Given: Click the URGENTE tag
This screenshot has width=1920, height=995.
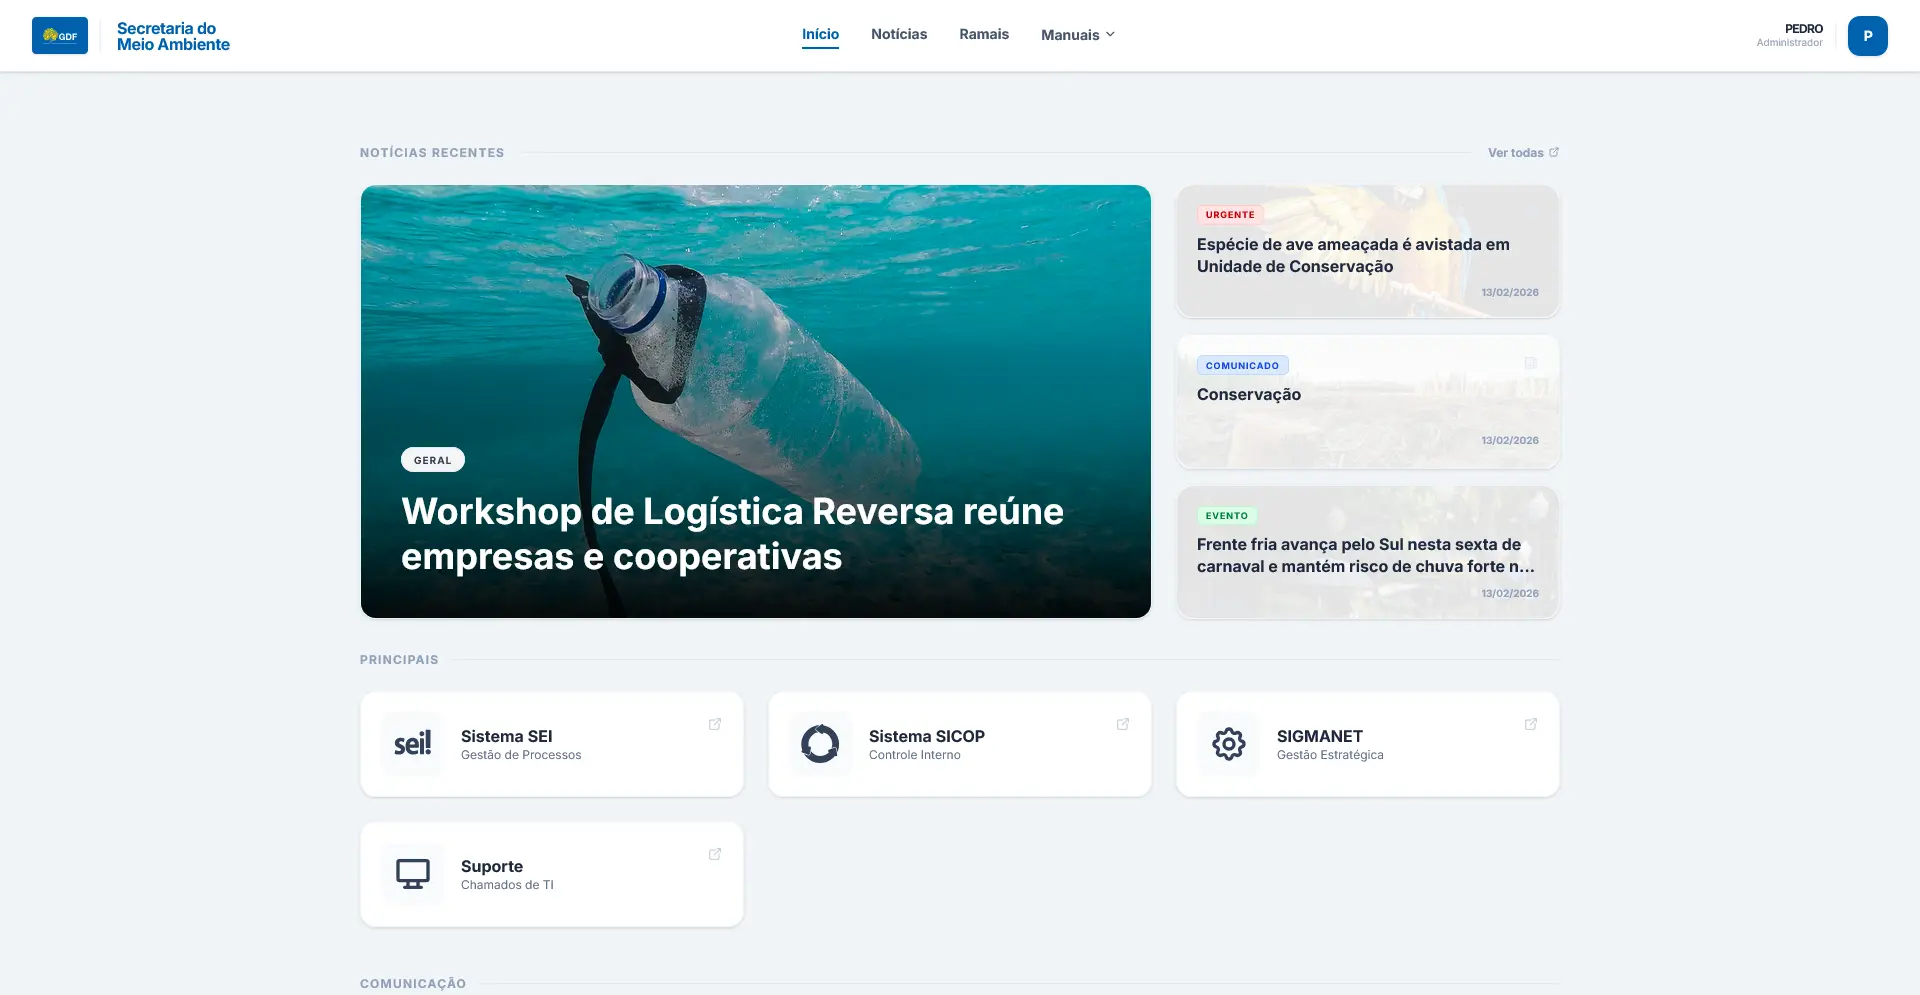Looking at the screenshot, I should [1230, 215].
